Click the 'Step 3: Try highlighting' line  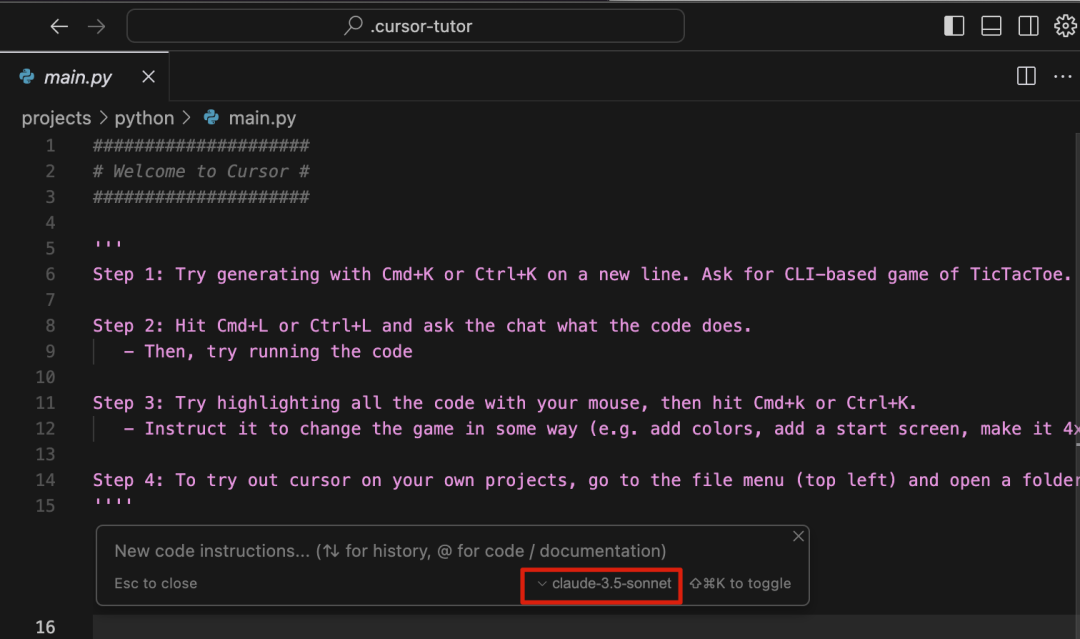(504, 403)
